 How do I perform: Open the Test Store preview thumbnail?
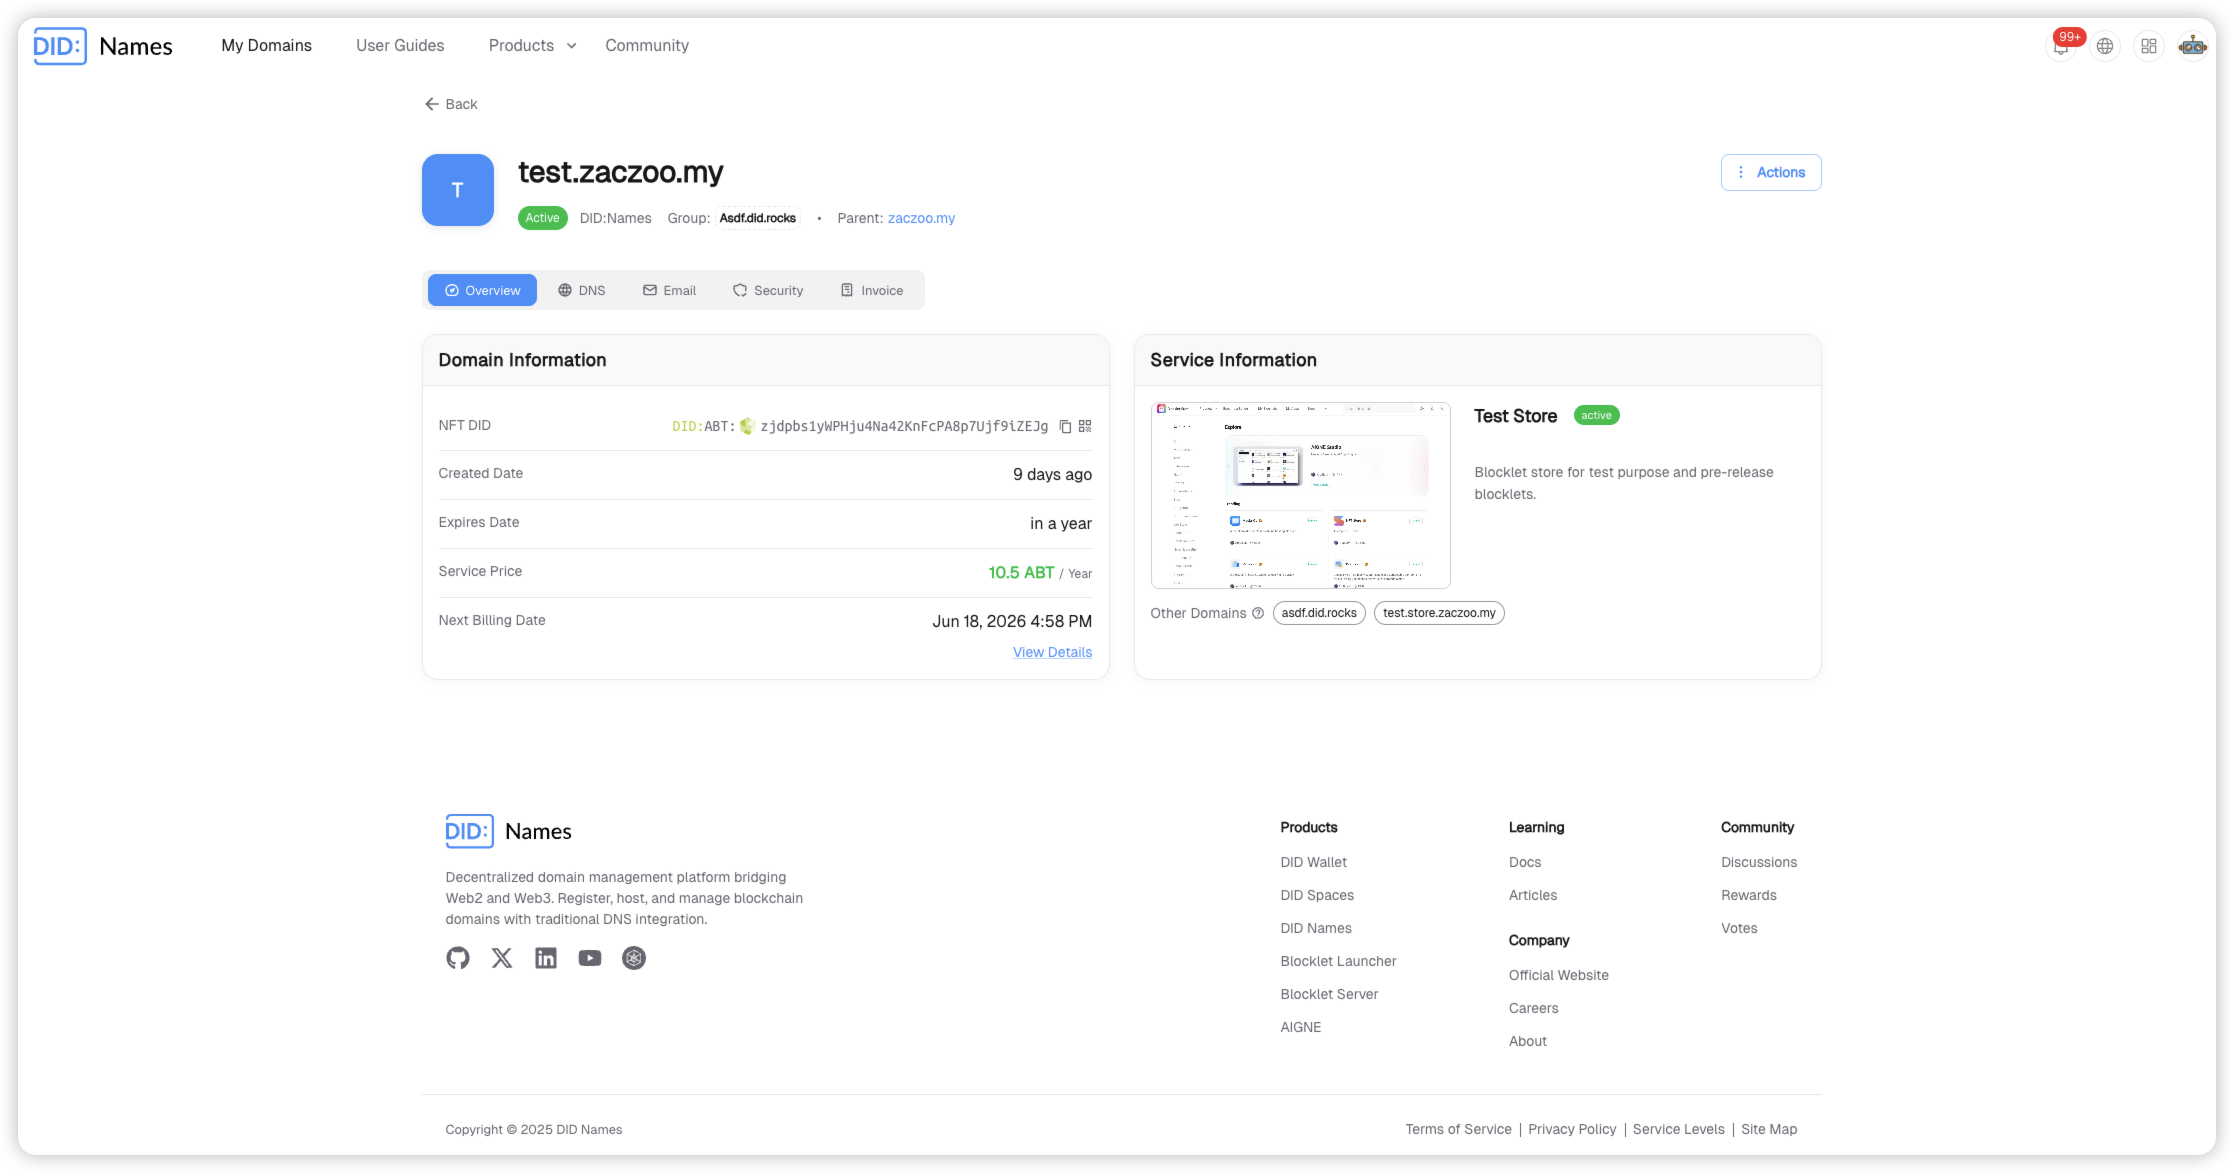(x=1300, y=495)
